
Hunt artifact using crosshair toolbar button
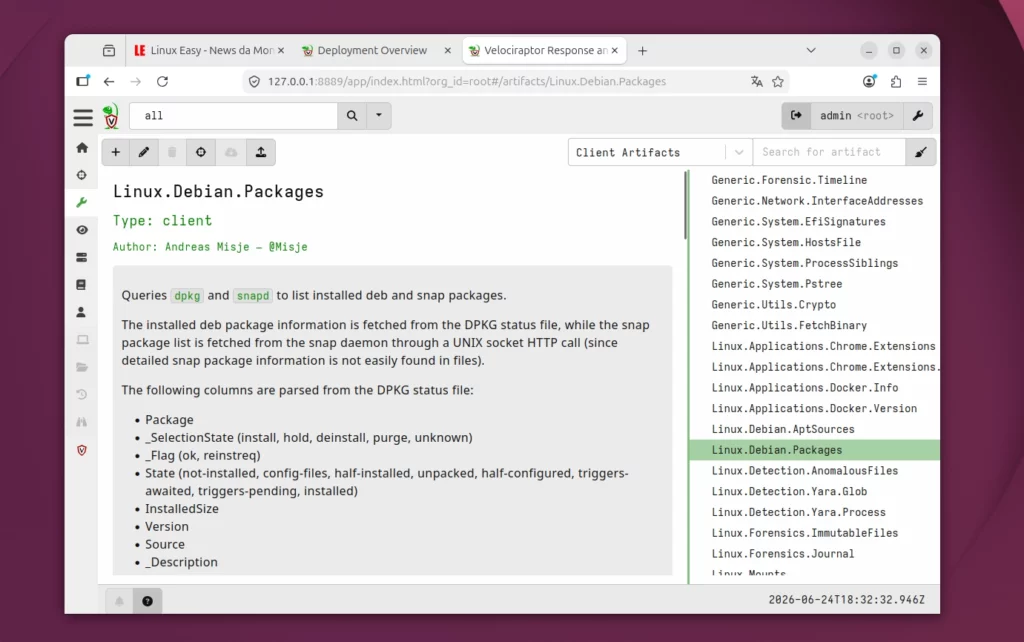click(x=200, y=152)
